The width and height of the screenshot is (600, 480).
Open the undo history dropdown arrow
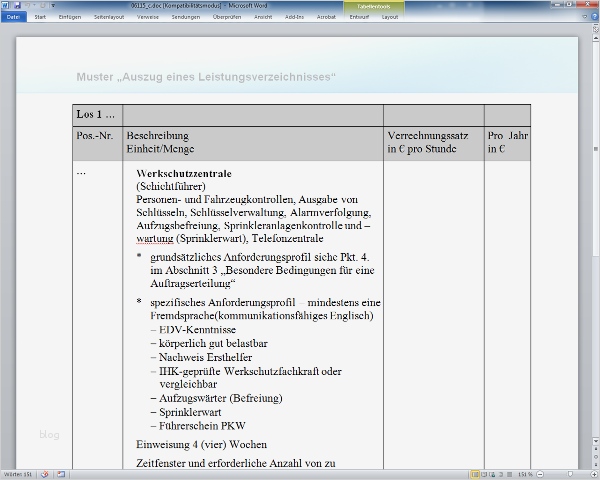point(34,5)
